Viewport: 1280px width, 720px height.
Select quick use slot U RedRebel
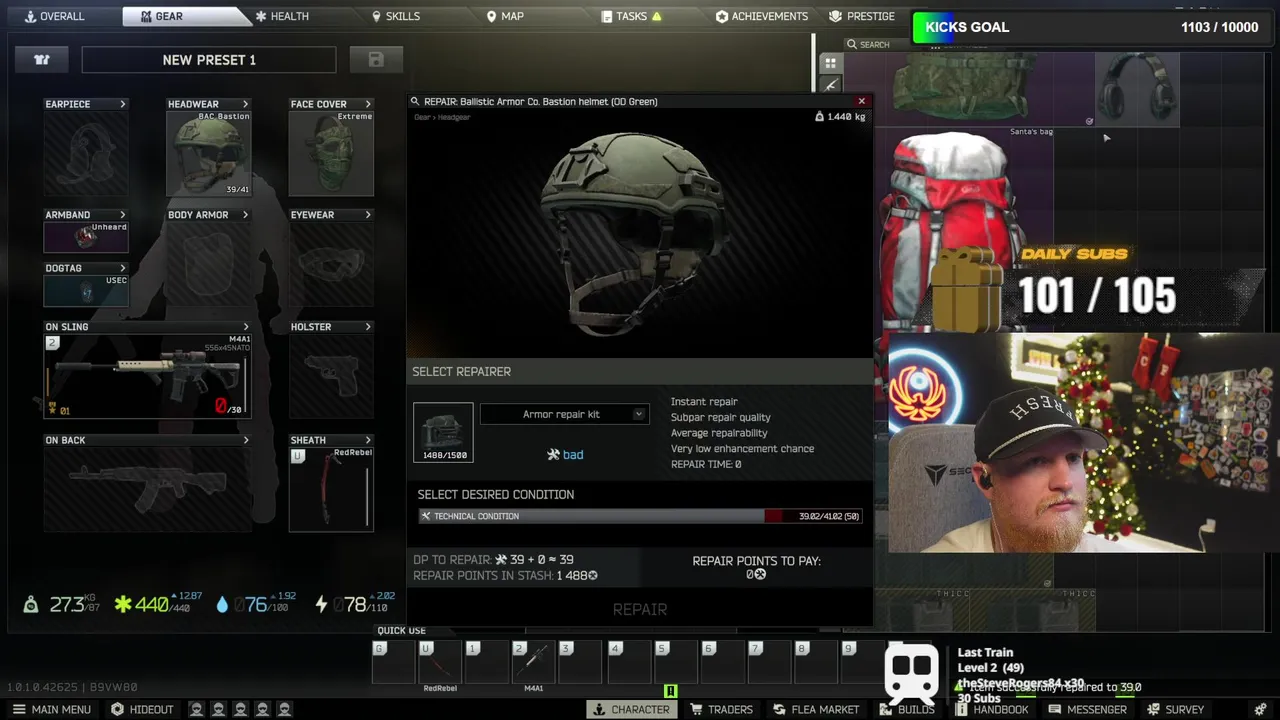click(x=440, y=661)
